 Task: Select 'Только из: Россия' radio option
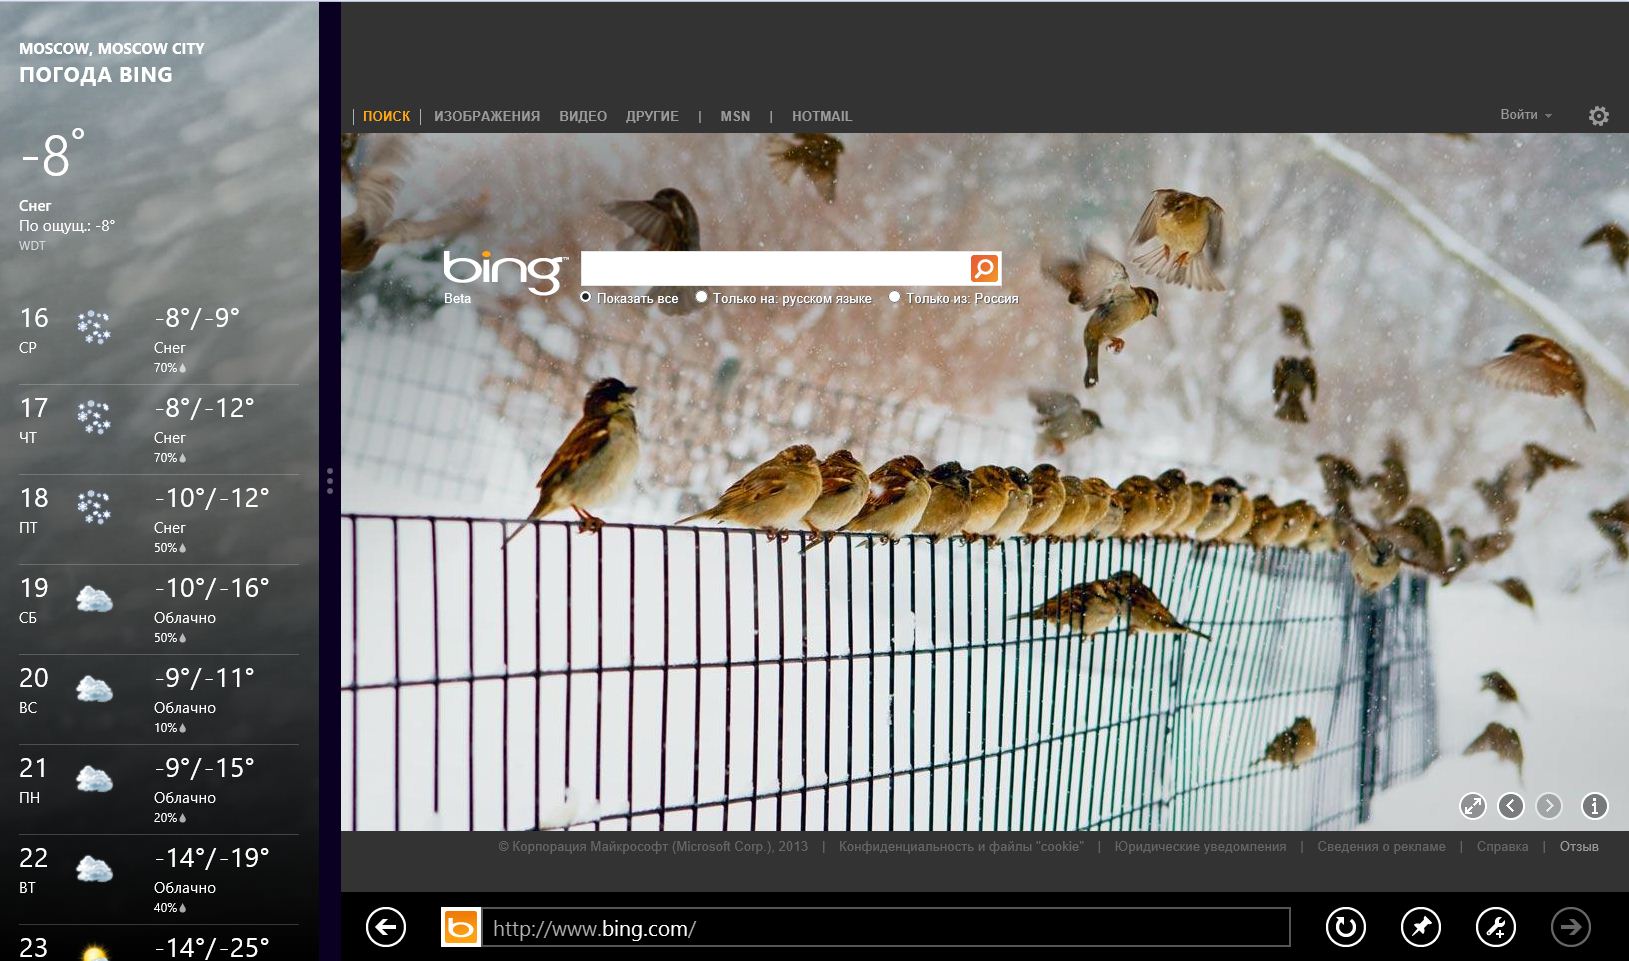pos(894,297)
